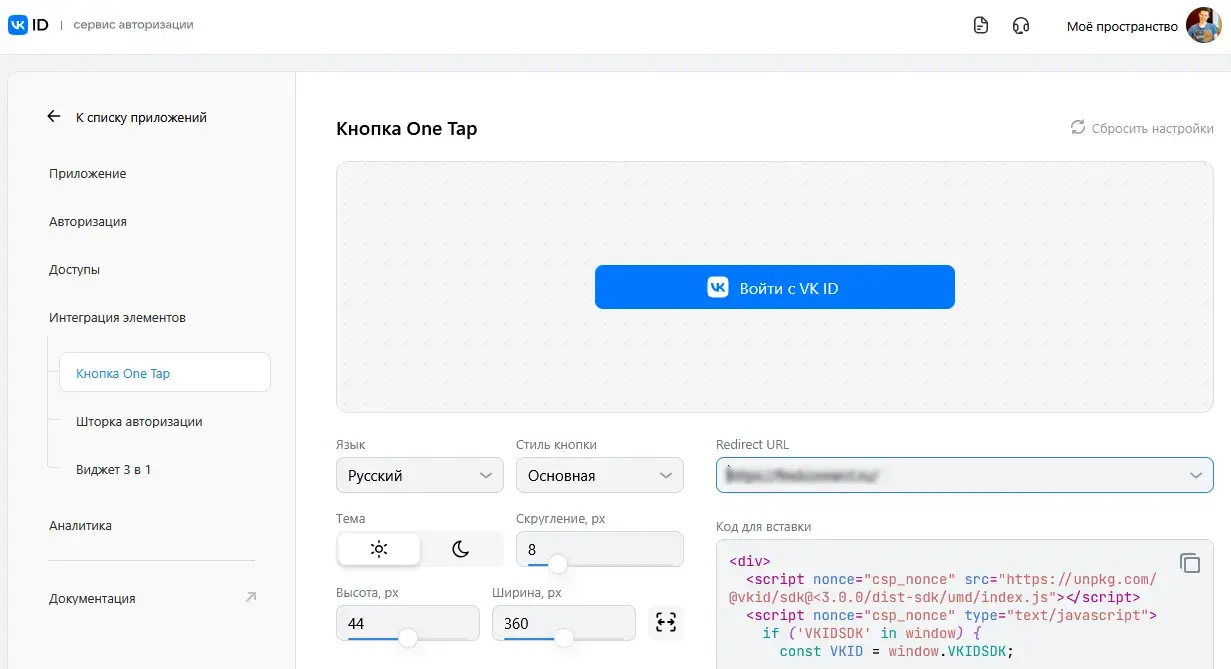The height and width of the screenshot is (669, 1231).
Task: Click the Высота value field showing 44
Action: (x=408, y=623)
